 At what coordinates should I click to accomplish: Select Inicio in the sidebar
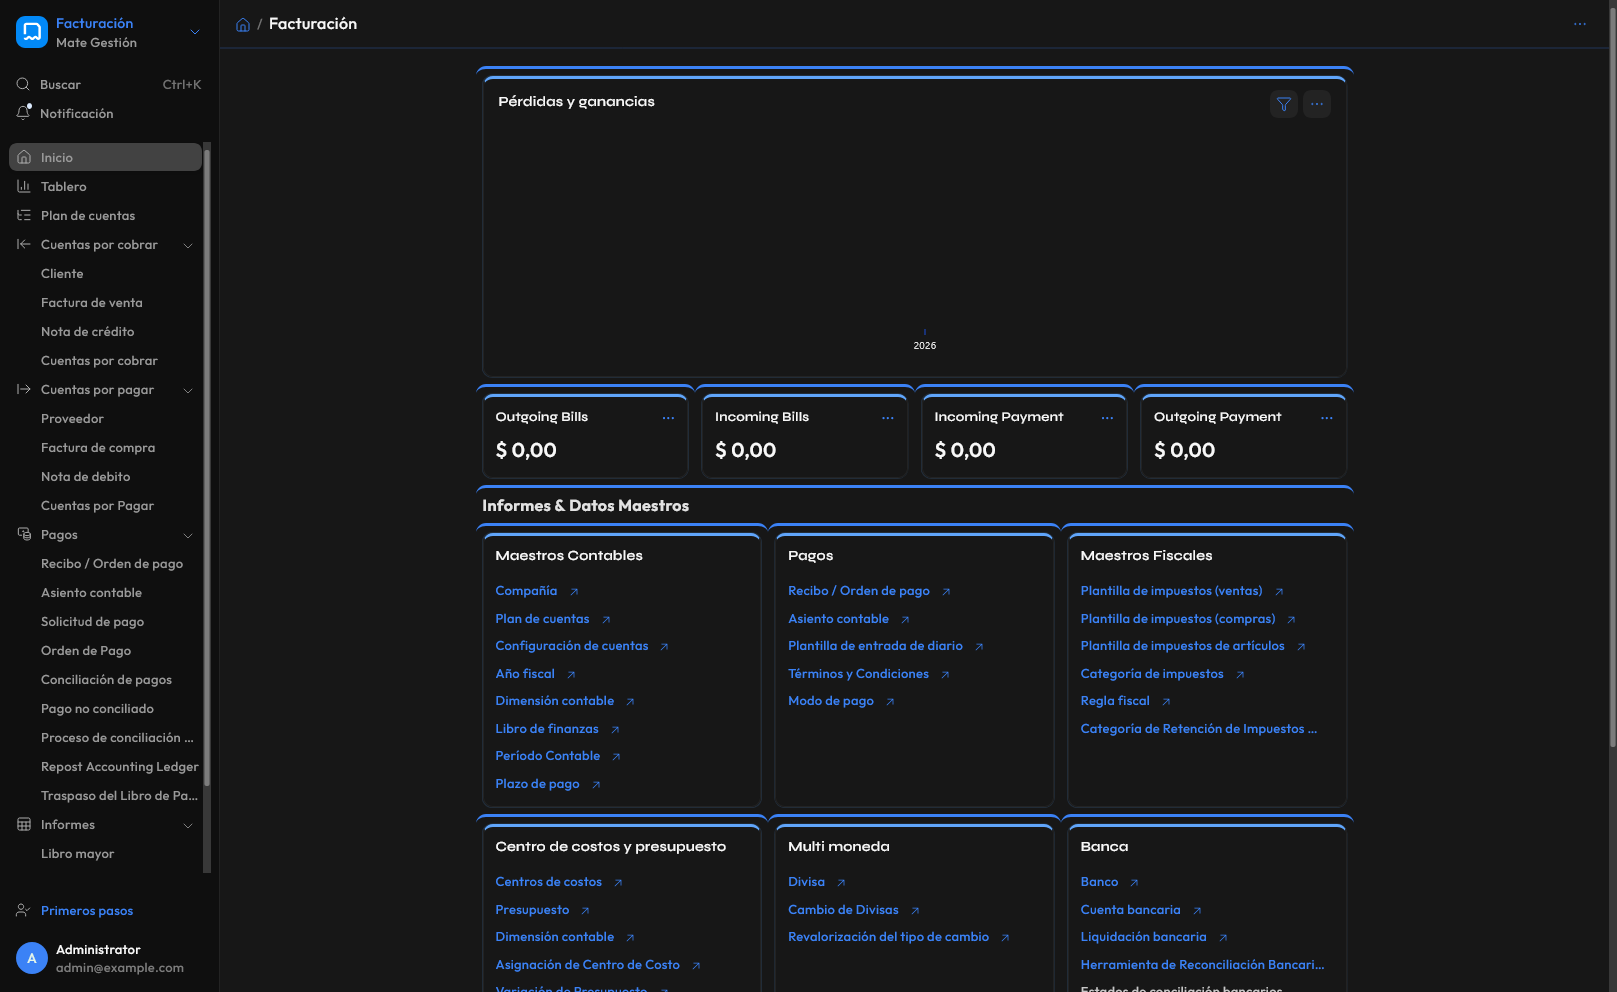pyautogui.click(x=105, y=157)
